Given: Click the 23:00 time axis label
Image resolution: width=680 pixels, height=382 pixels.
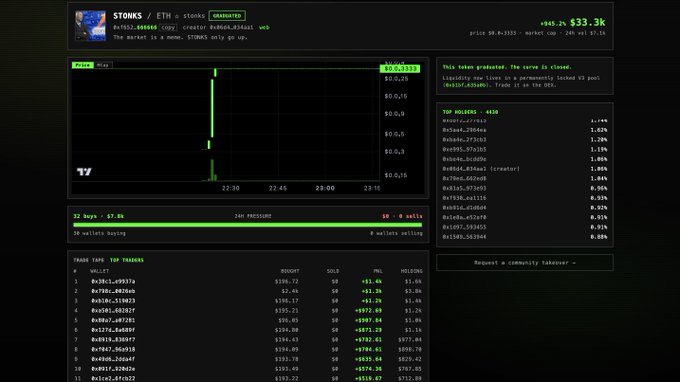Looking at the screenshot, I should coord(325,188).
